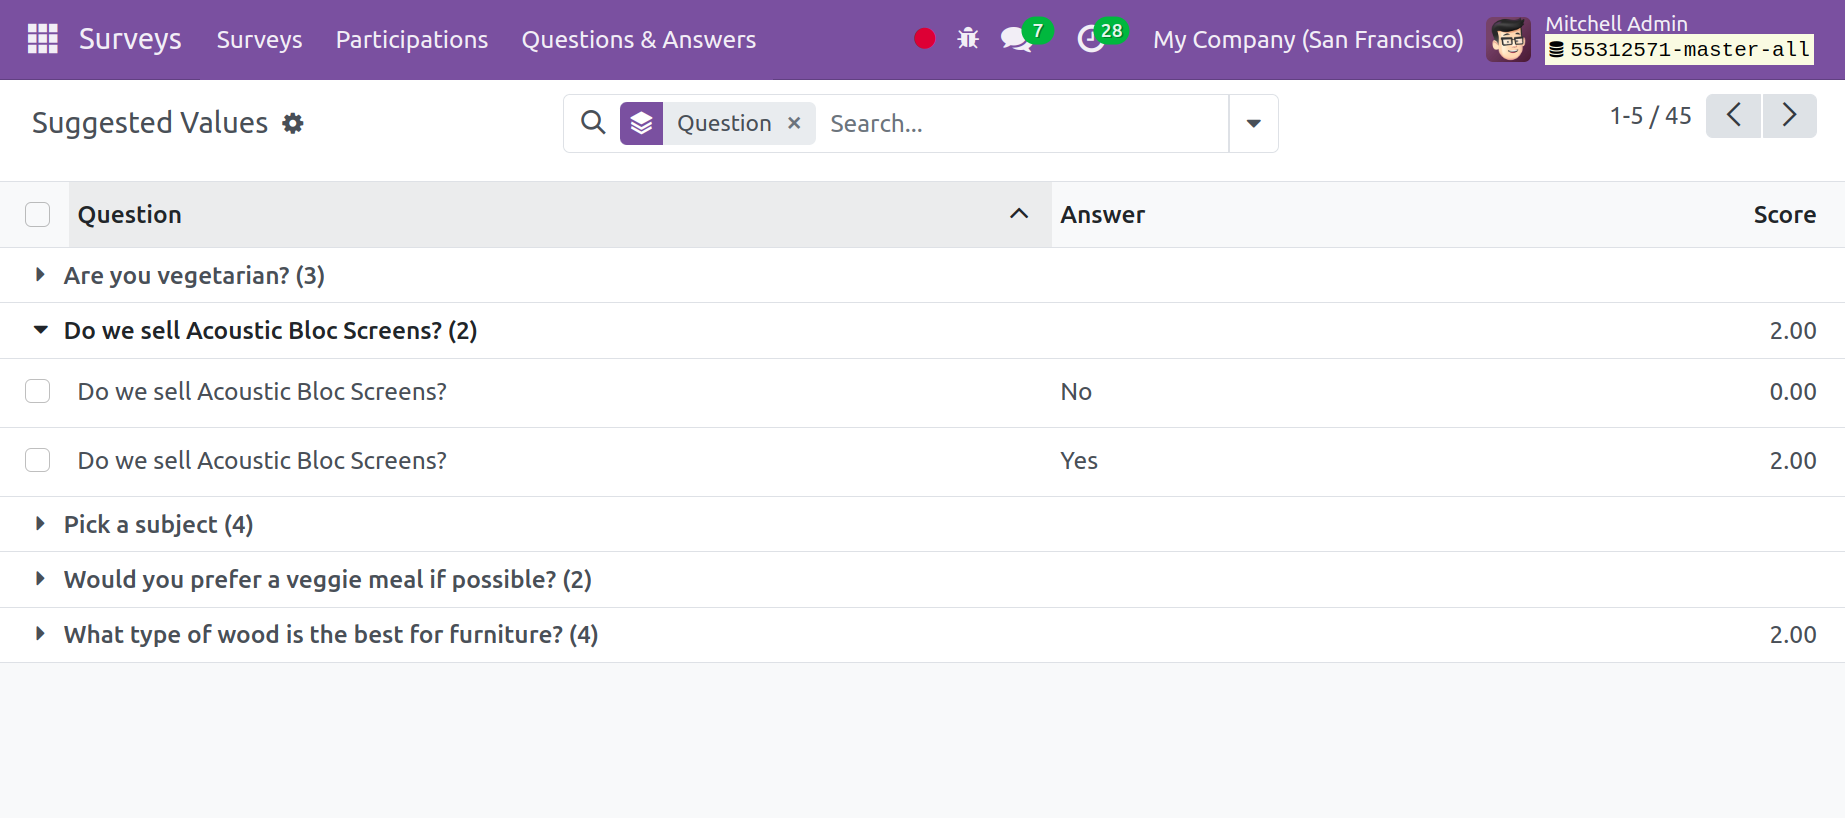Collapse the 'Do we sell Acoustic Bloc Screens?' group
Viewport: 1845px width, 818px height.
[x=40, y=330]
